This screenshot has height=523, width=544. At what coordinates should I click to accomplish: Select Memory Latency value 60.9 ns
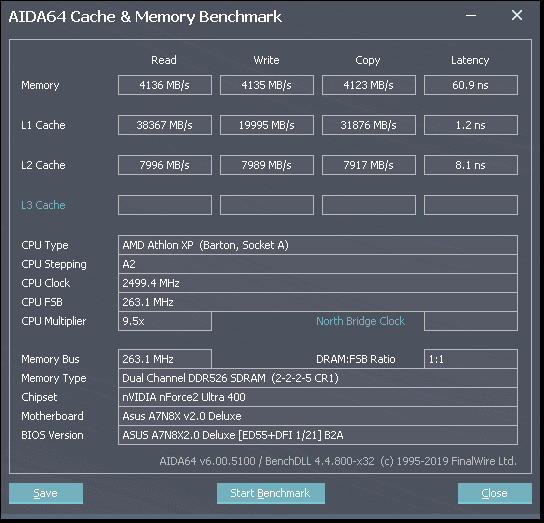tap(471, 85)
